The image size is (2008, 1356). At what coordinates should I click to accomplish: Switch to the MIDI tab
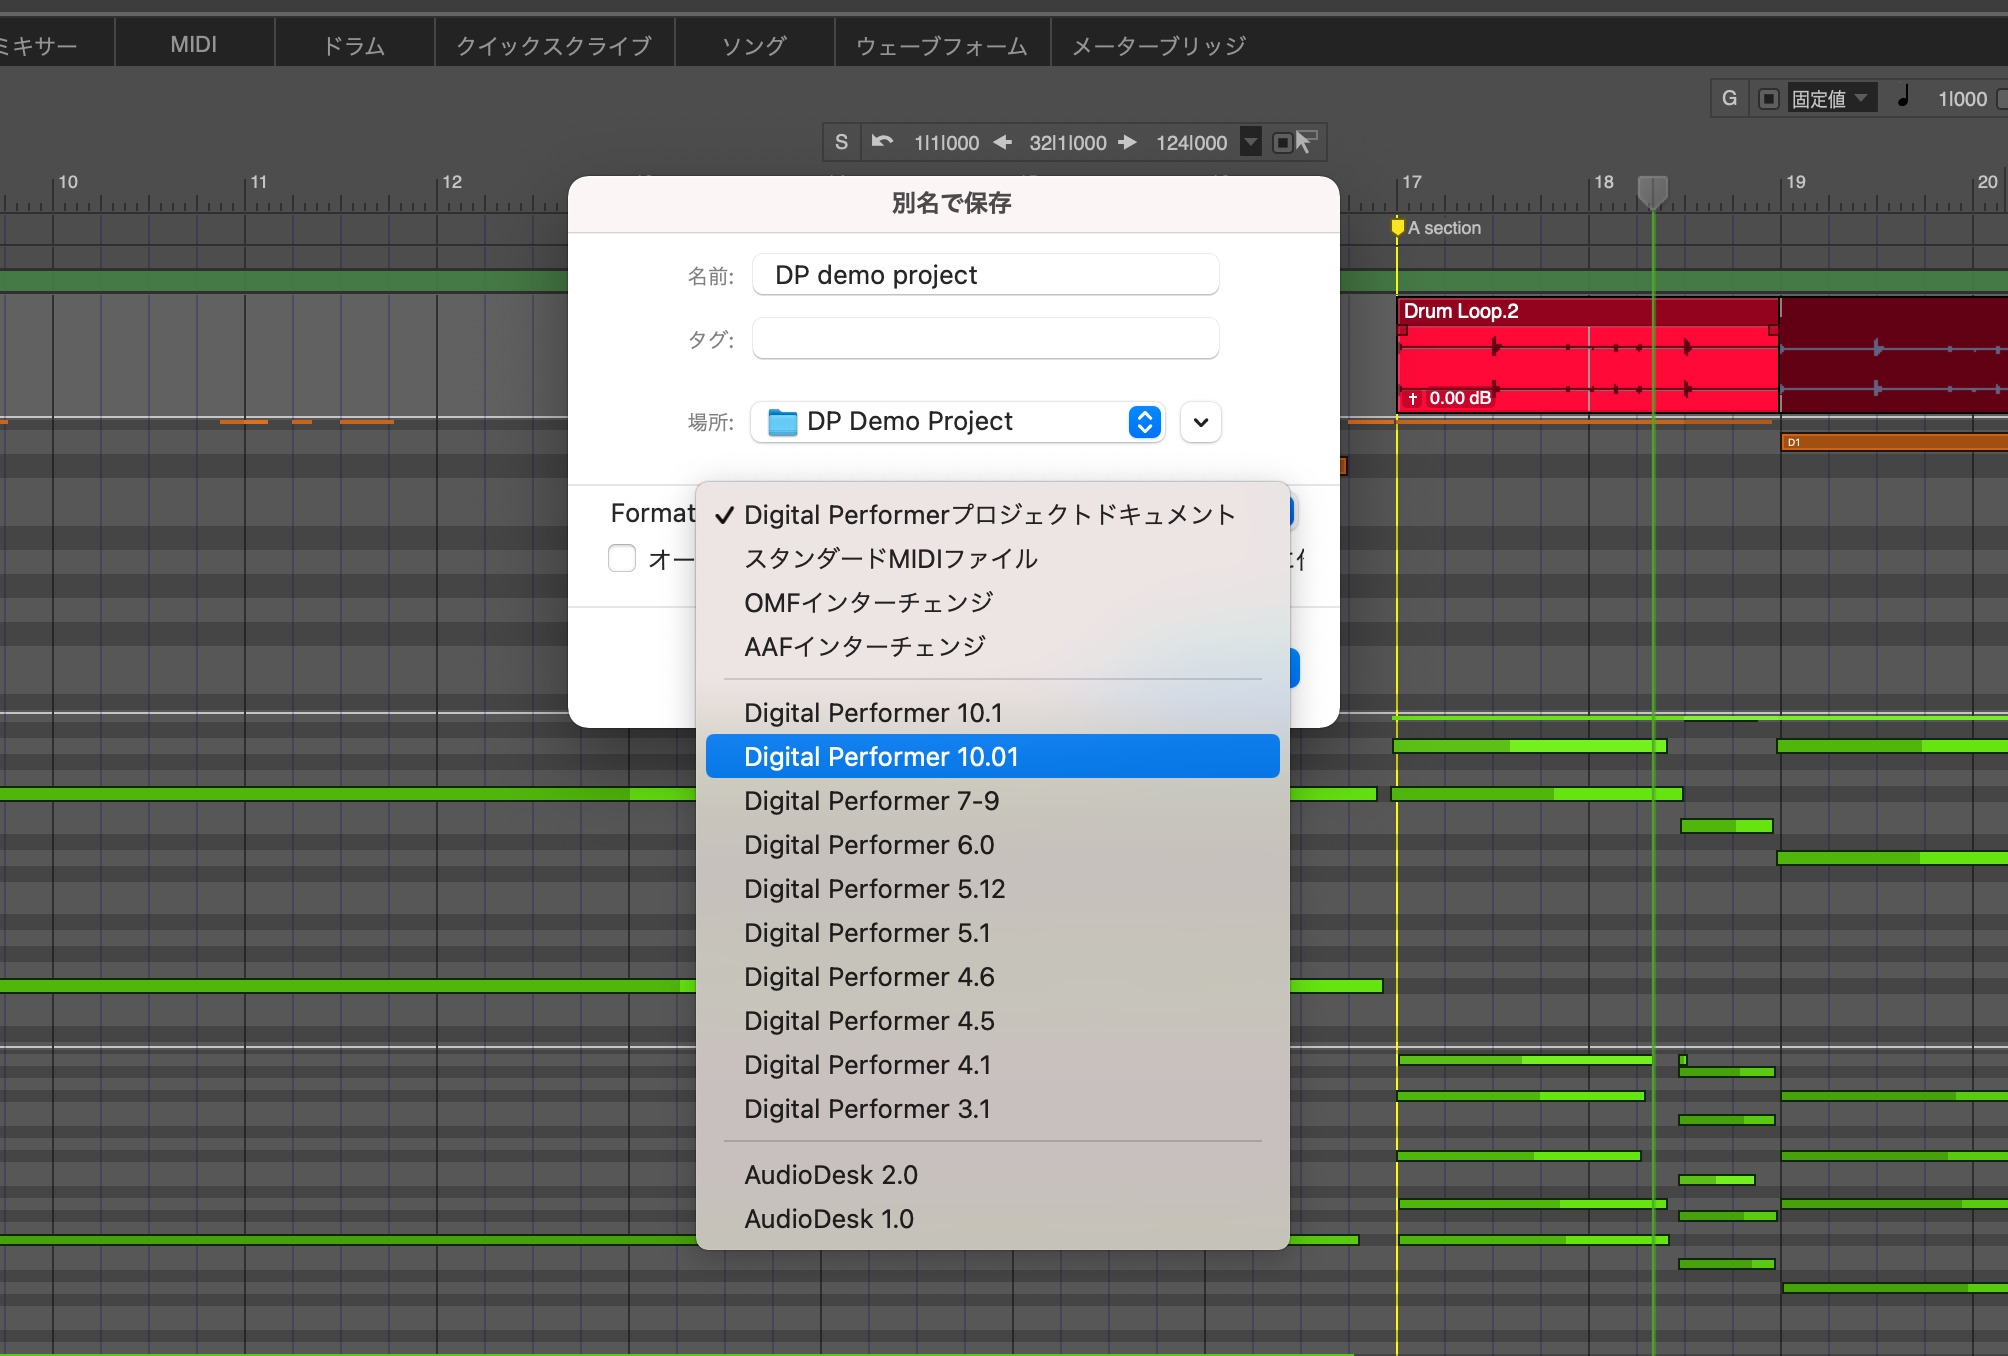point(194,45)
